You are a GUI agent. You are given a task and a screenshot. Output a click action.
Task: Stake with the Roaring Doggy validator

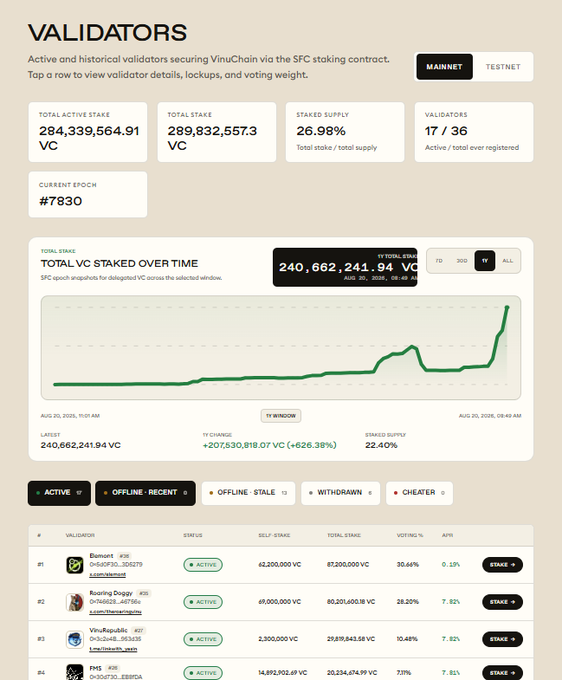pyautogui.click(x=502, y=602)
